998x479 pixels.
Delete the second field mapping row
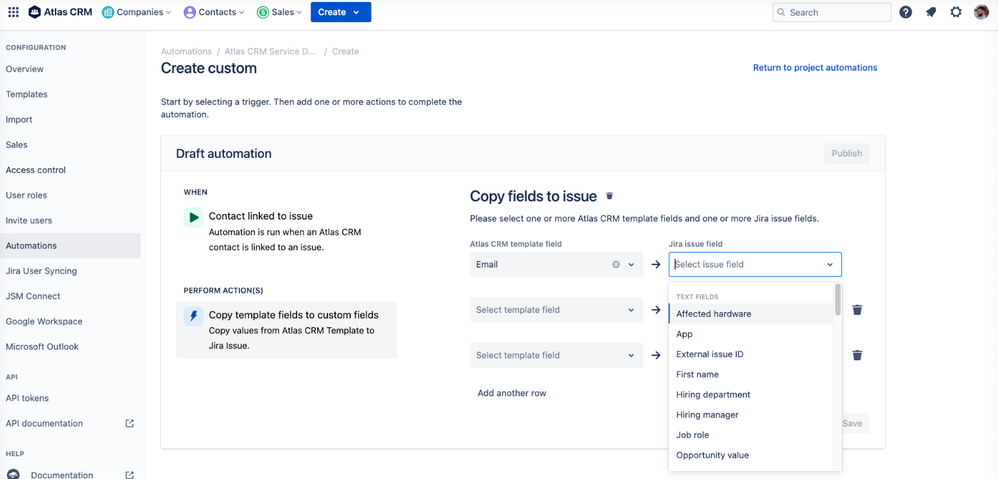[857, 310]
